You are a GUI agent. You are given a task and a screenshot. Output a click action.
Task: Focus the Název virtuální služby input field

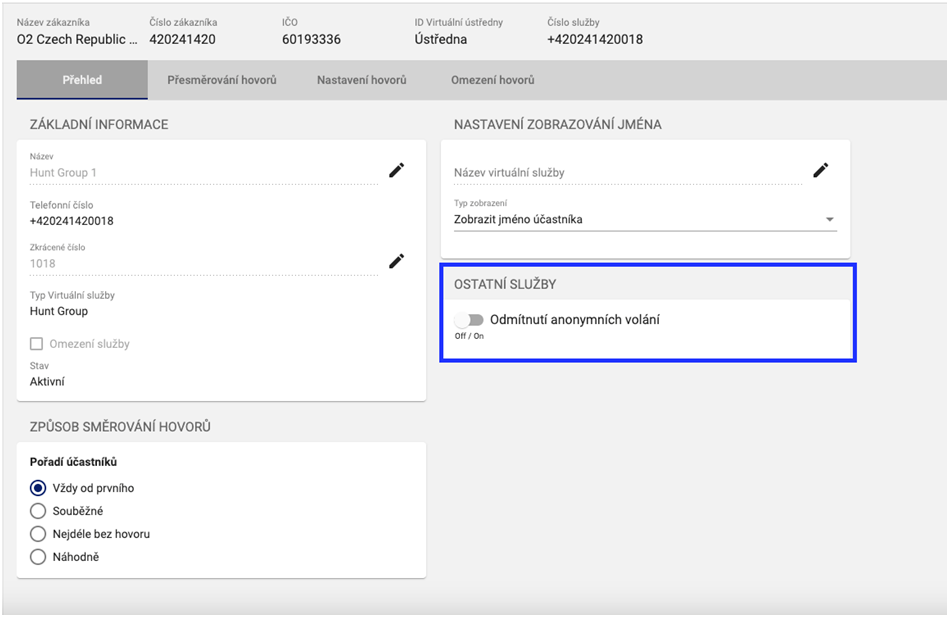pos(625,173)
